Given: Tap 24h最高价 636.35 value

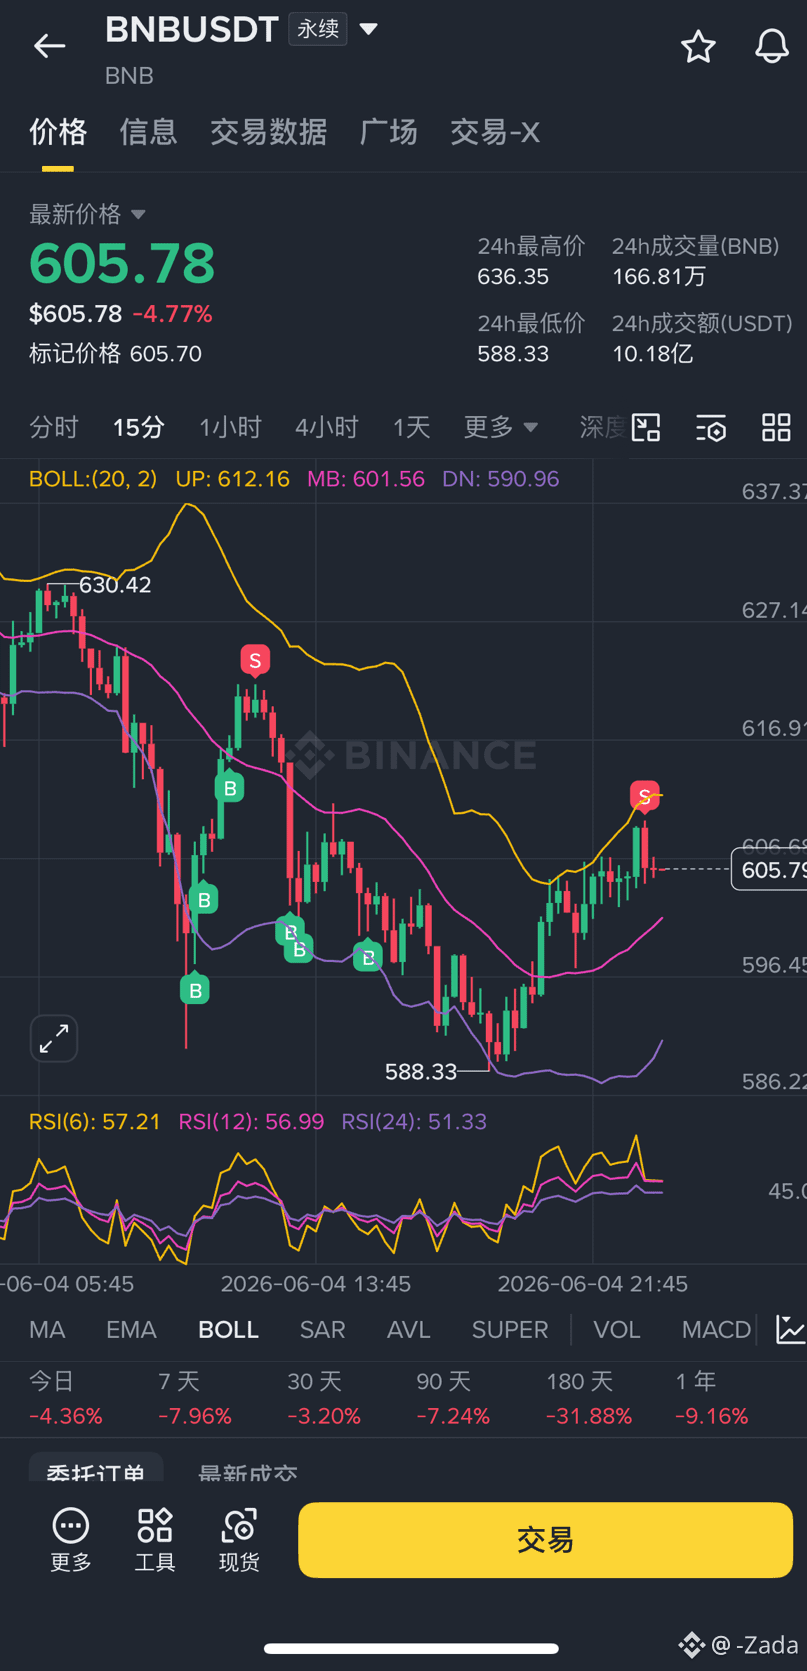Looking at the screenshot, I should (x=513, y=276).
